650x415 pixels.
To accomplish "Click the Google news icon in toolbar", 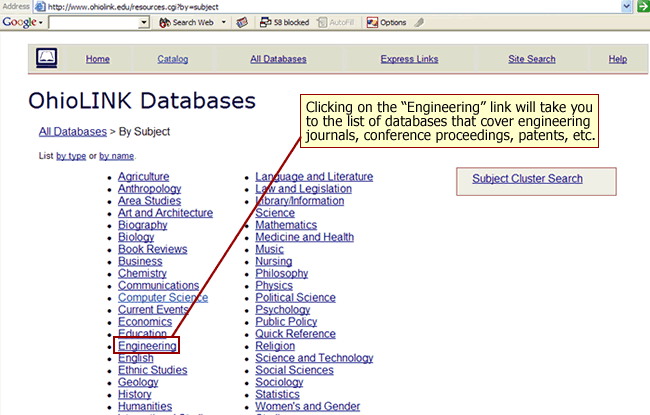I will click(242, 22).
